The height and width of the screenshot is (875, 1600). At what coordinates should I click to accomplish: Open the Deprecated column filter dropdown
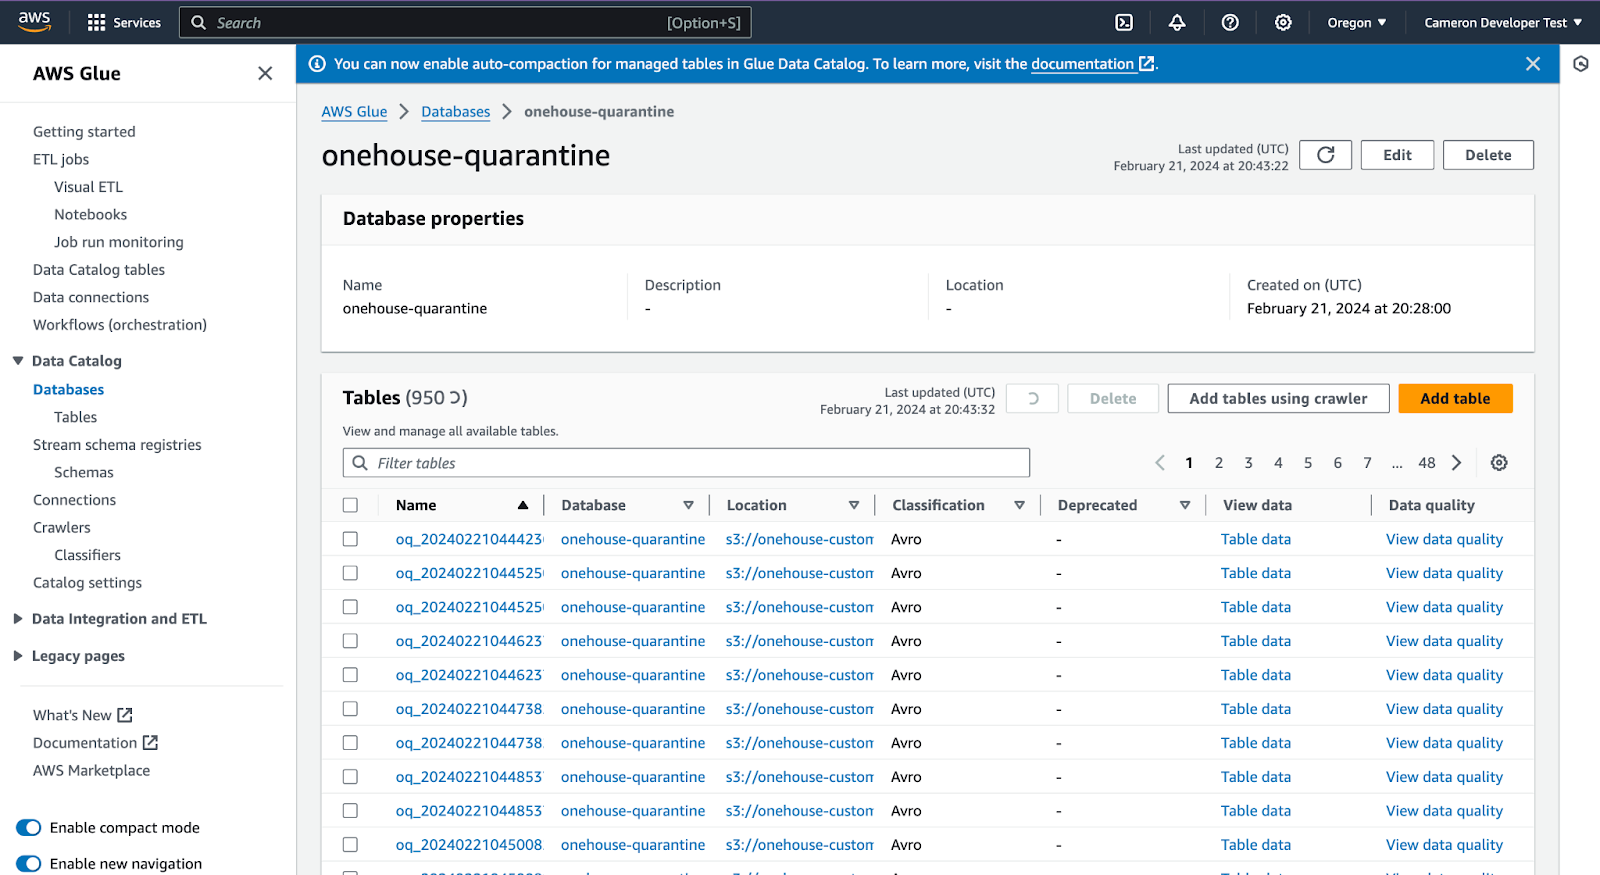(x=1184, y=505)
